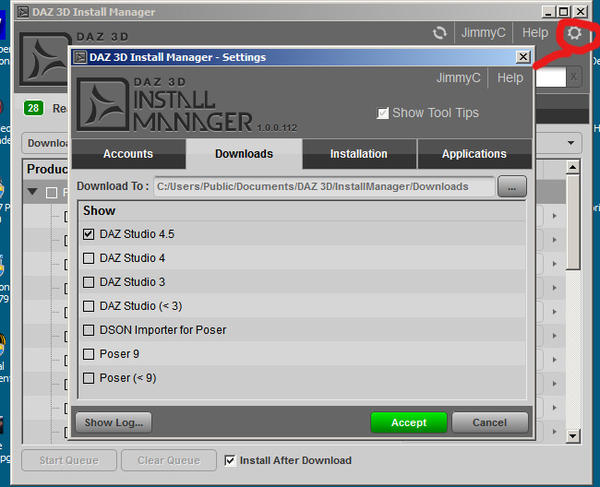Open the main window filter dropdown arrow
Image resolution: width=600 pixels, height=487 pixels.
[571, 143]
